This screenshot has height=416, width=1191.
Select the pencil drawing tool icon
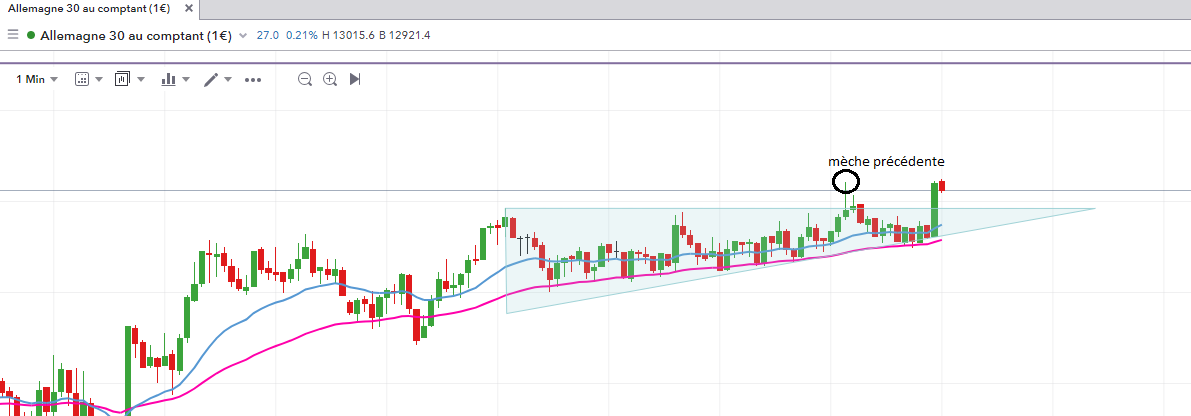pyautogui.click(x=211, y=79)
